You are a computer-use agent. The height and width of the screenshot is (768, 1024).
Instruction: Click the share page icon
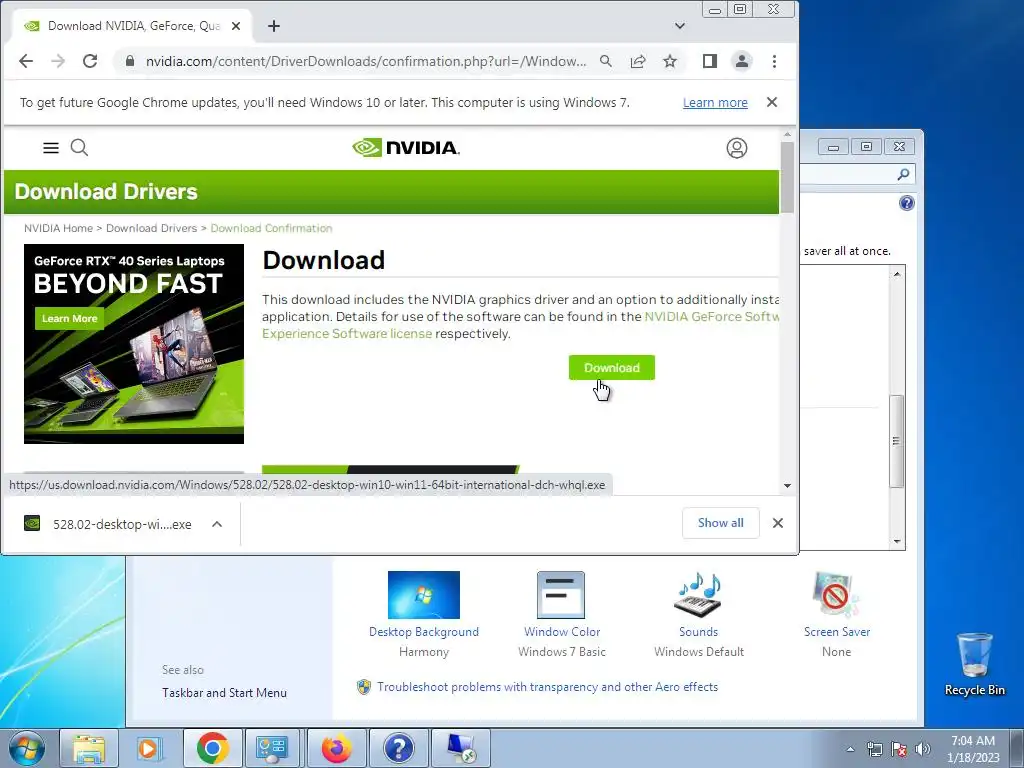tap(638, 61)
